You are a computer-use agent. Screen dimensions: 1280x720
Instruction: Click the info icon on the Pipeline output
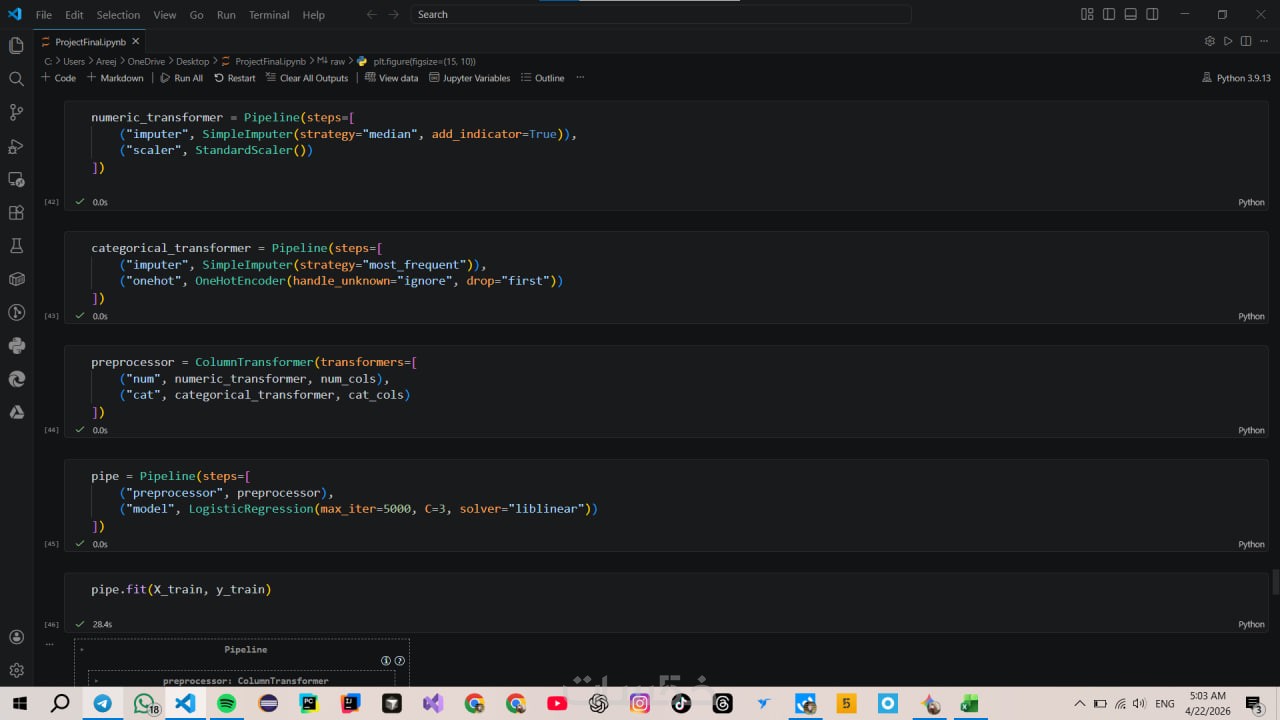pyautogui.click(x=386, y=661)
